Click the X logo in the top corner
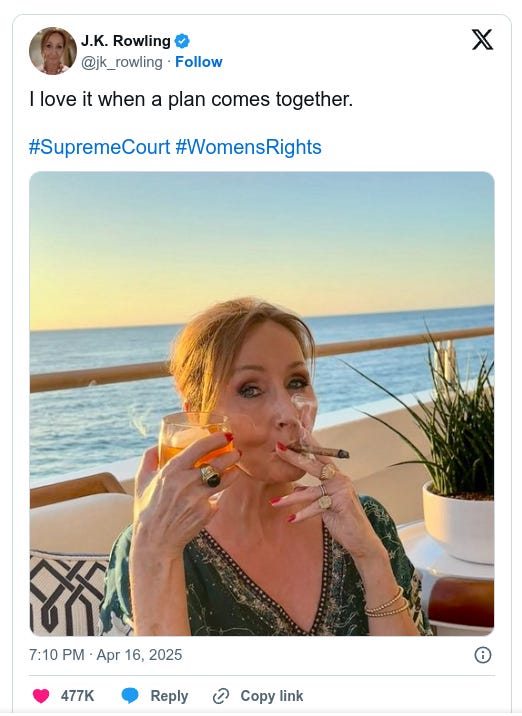 tap(482, 39)
